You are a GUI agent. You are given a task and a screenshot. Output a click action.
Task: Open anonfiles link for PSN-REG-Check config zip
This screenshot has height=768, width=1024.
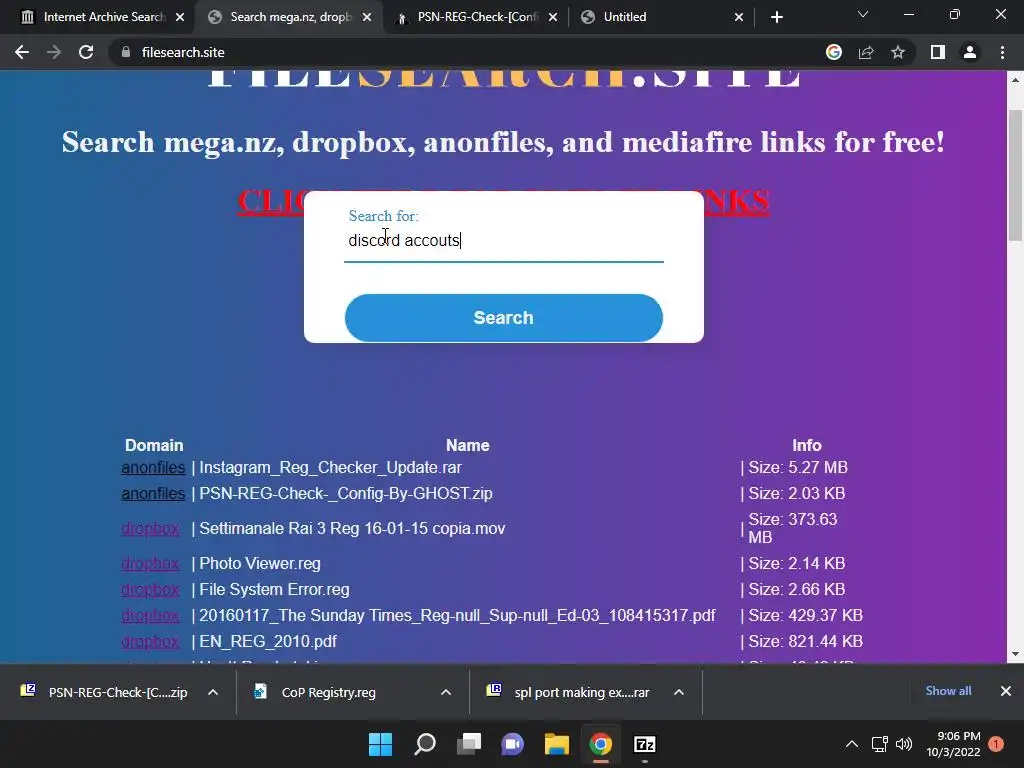click(153, 494)
